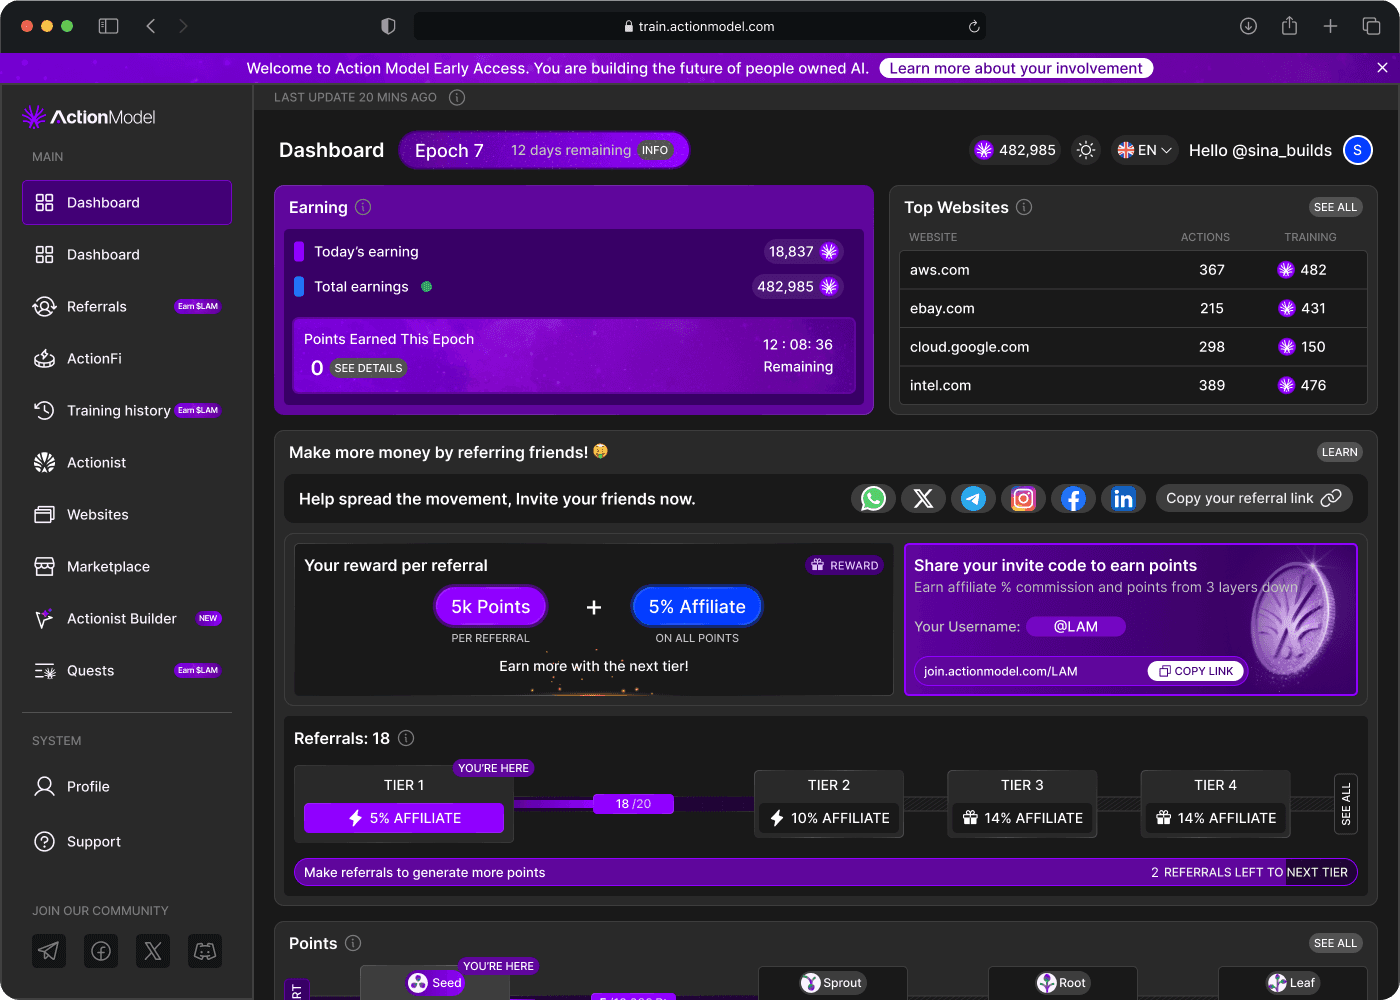The width and height of the screenshot is (1400, 1000).
Task: Click the intel.com website row
Action: [1133, 385]
